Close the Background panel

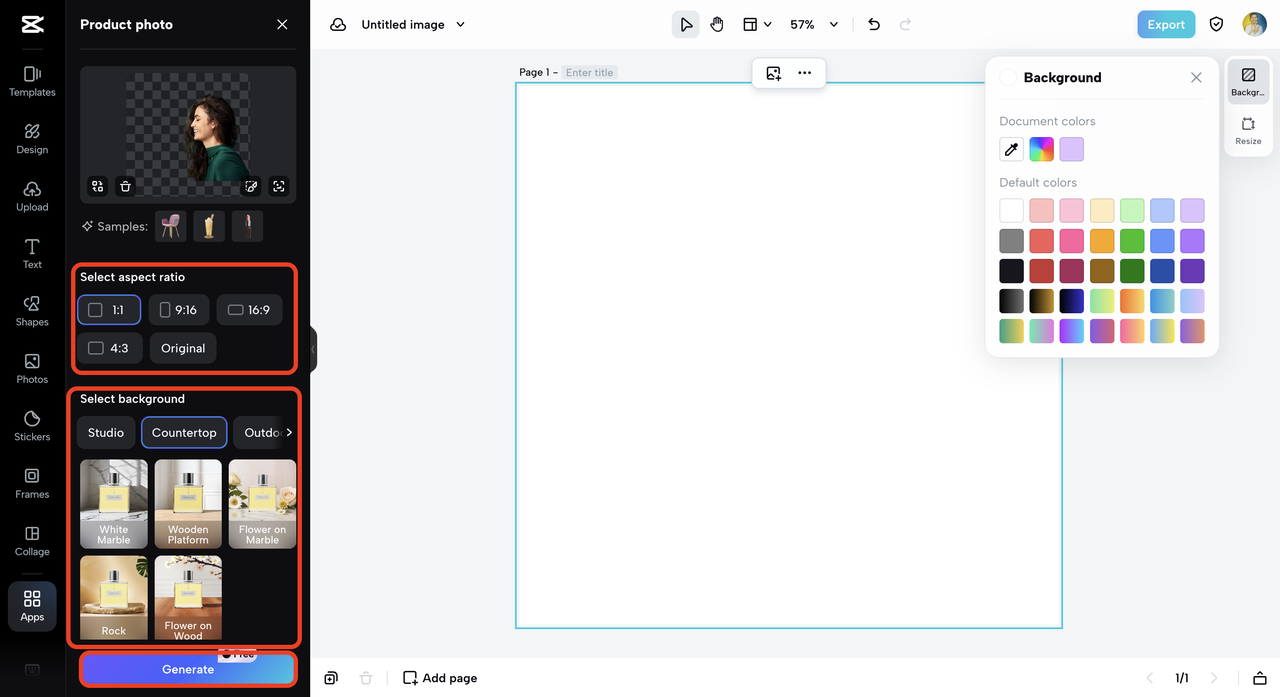tap(1196, 77)
